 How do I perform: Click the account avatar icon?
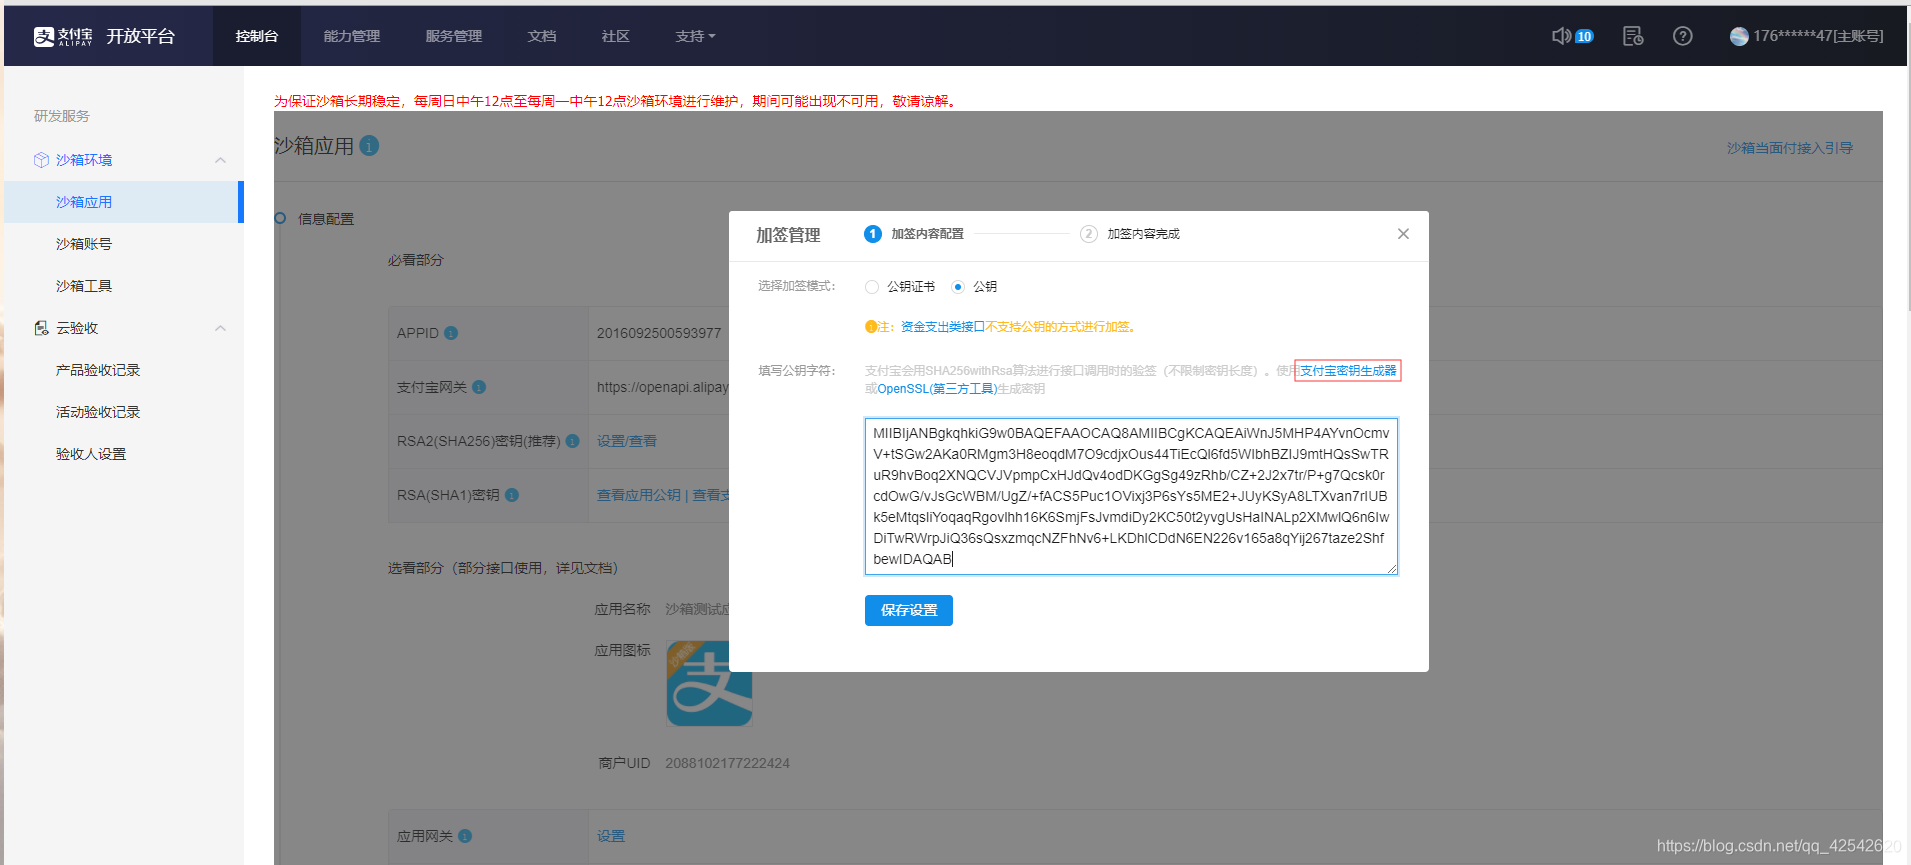pyautogui.click(x=1739, y=36)
